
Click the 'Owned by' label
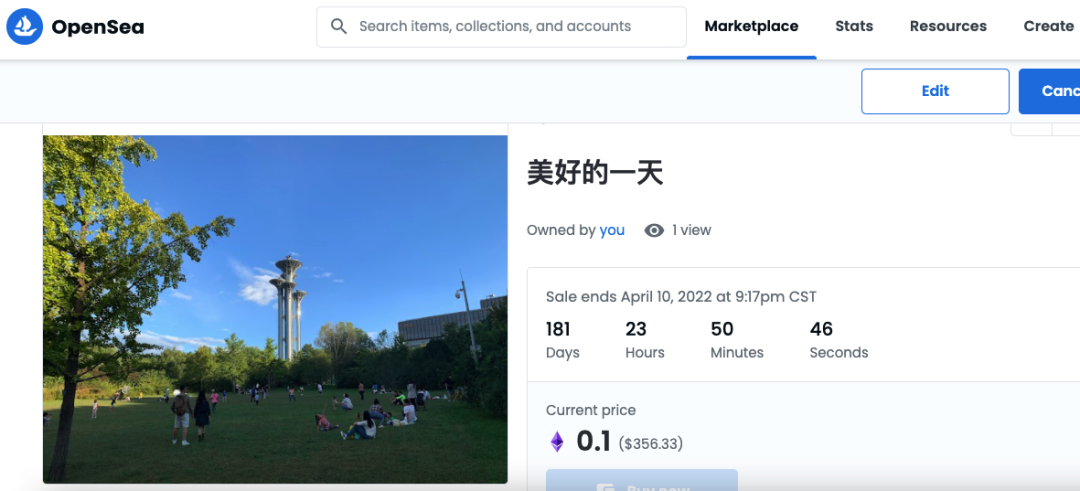coord(561,230)
